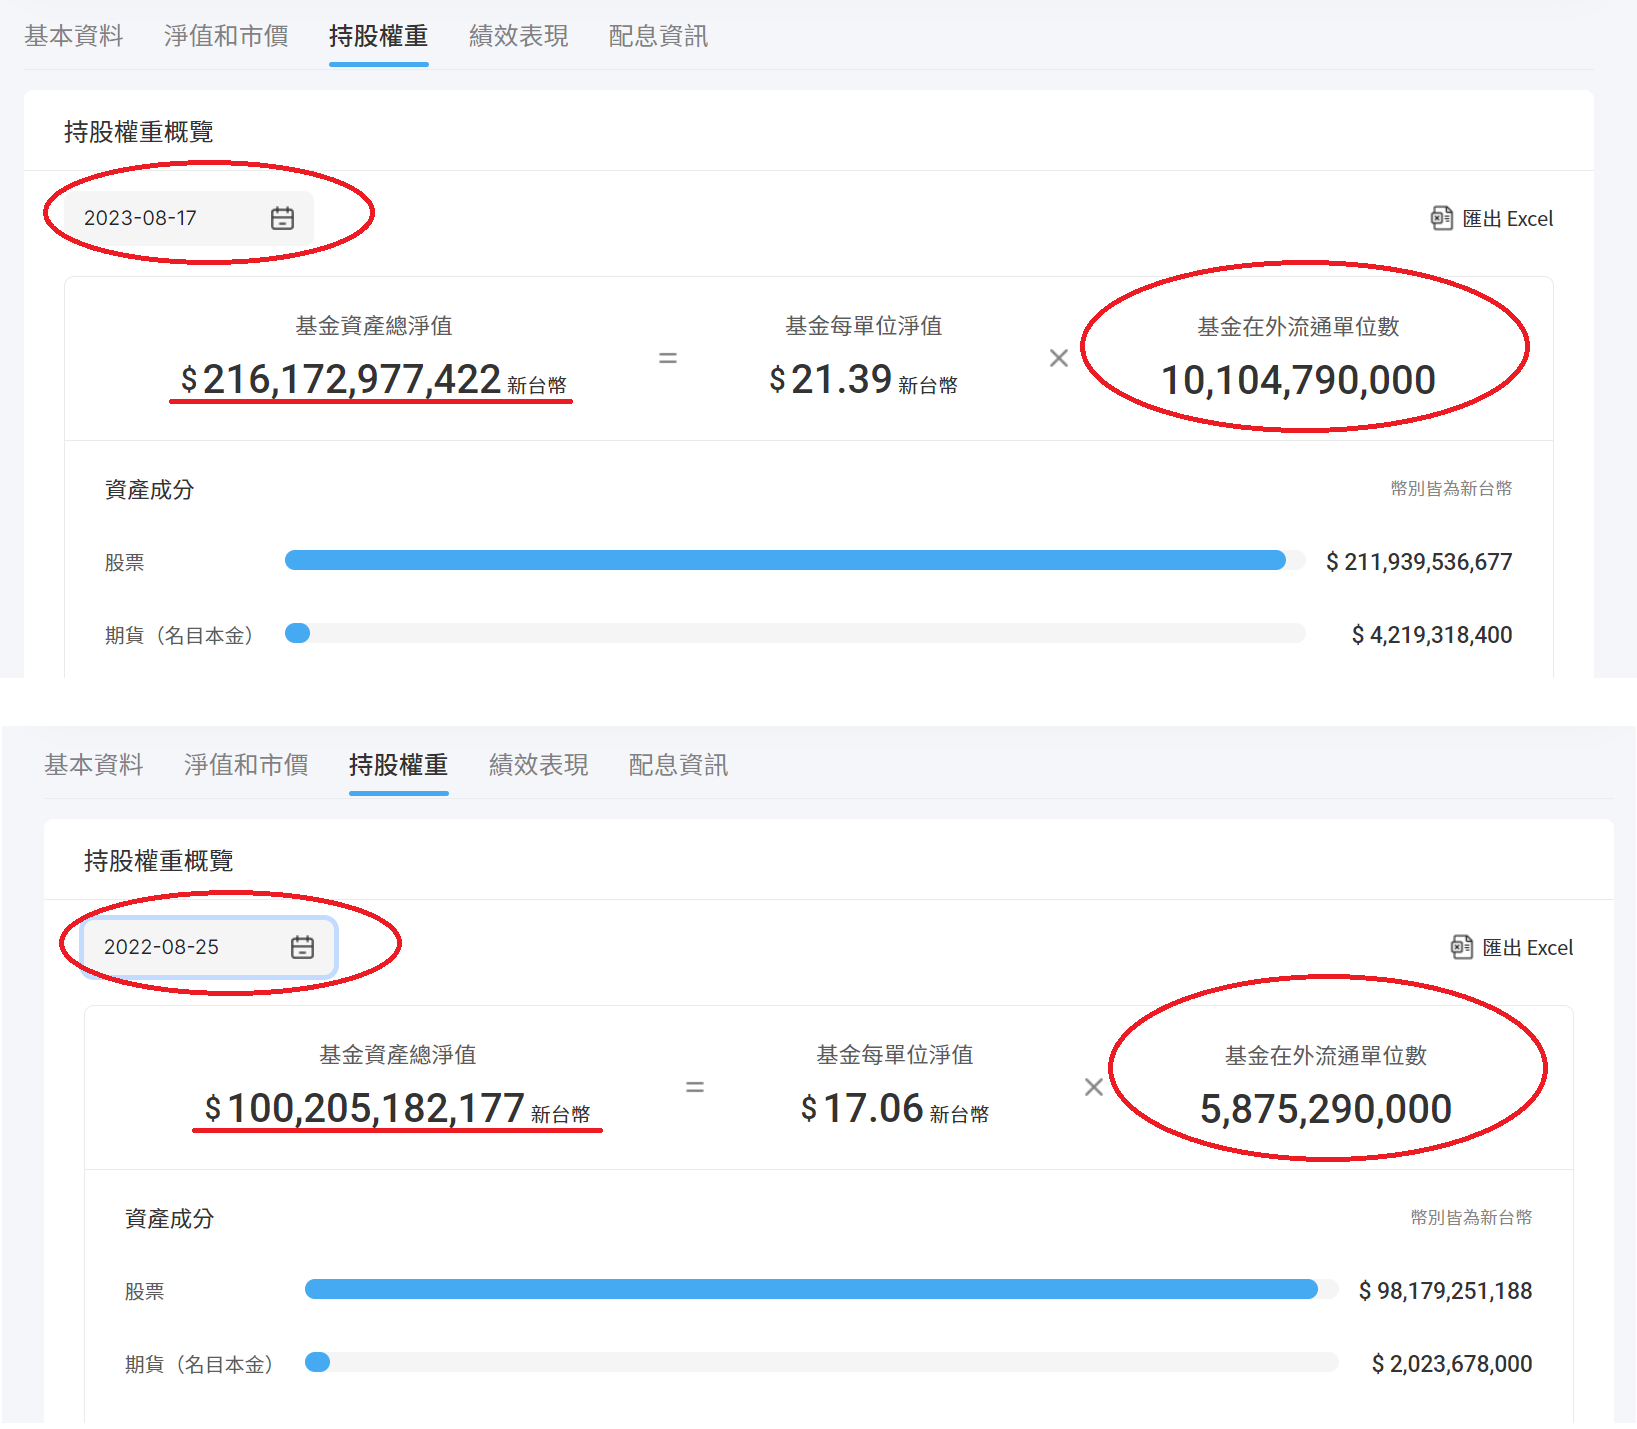Viewport: 1637px width, 1429px height.
Task: Click the Excel file icon in the 2023-08-17 panel
Action: pyautogui.click(x=1441, y=218)
